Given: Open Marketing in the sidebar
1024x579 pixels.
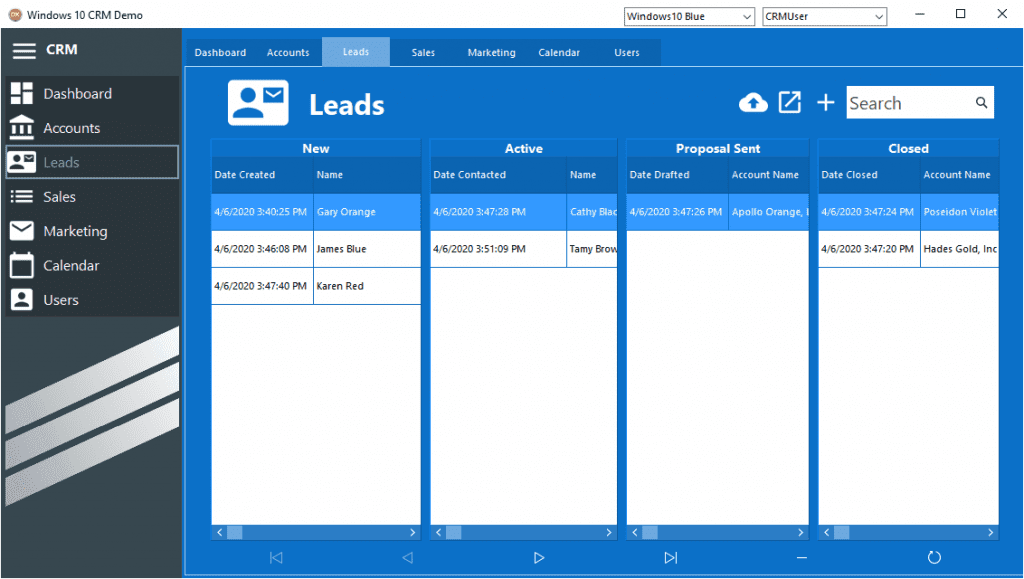Looking at the screenshot, I should (91, 231).
